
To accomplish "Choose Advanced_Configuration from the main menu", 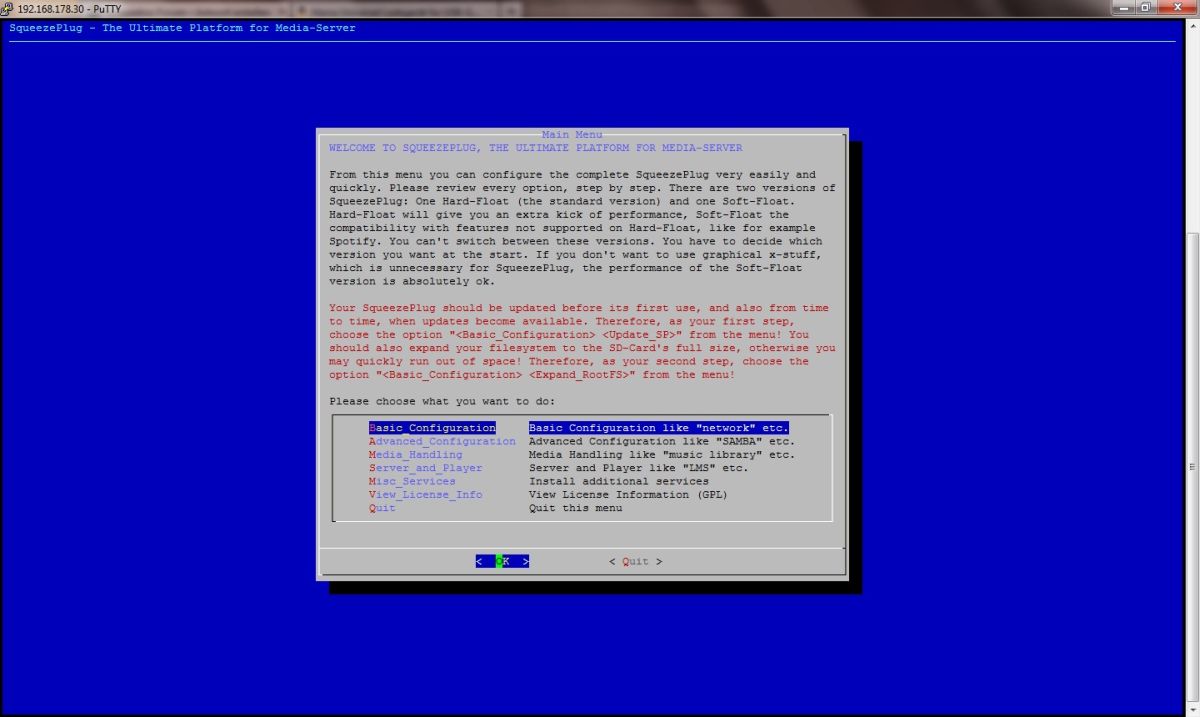I will coord(442,441).
